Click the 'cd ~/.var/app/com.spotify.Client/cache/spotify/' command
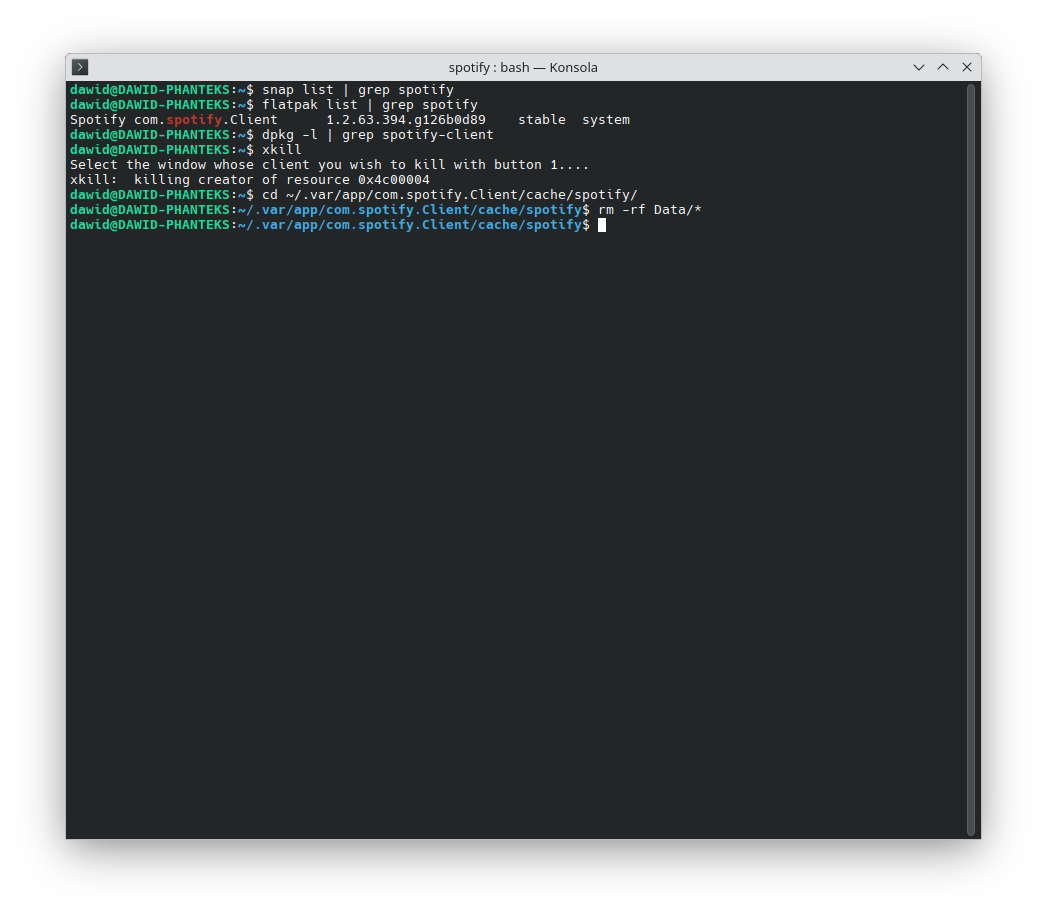 click(450, 195)
